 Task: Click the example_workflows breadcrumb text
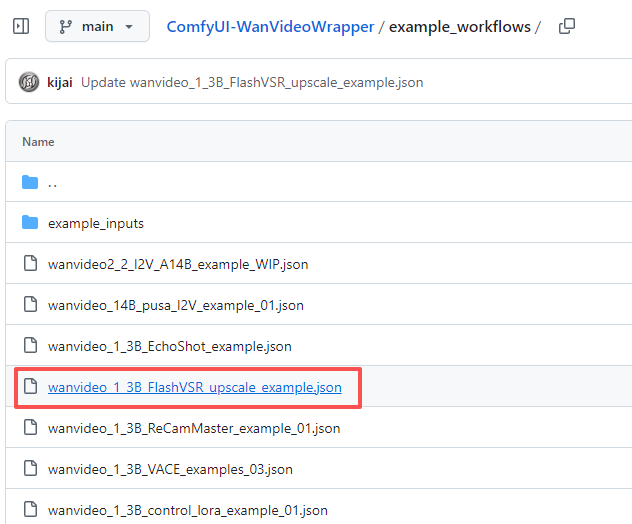point(459,27)
